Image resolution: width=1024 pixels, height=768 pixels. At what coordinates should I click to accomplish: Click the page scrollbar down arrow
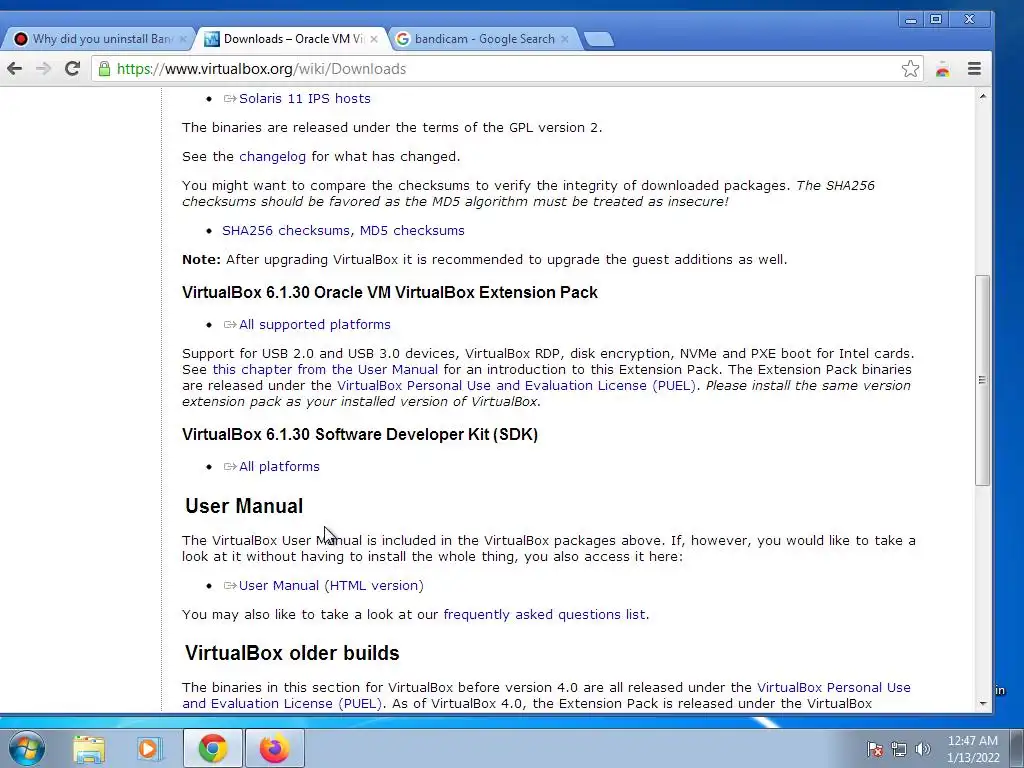click(983, 704)
